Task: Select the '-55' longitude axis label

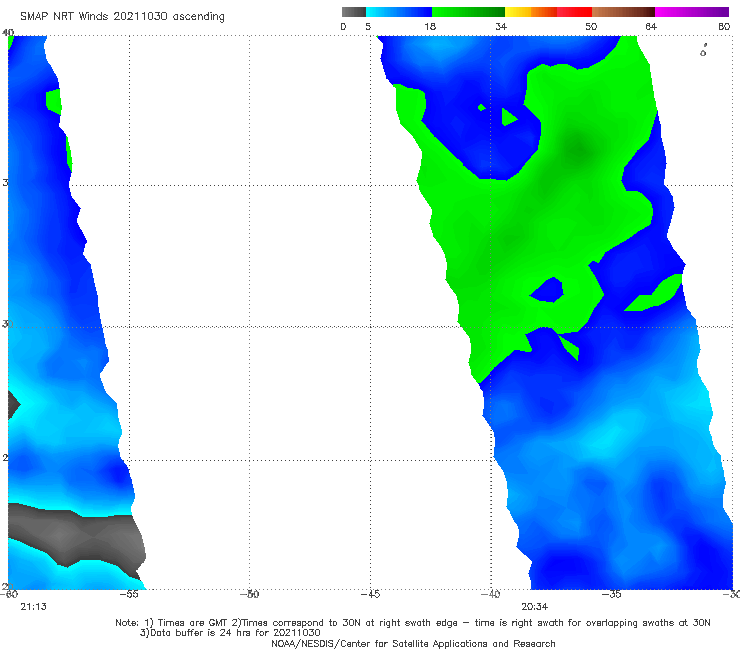Action: pyautogui.click(x=129, y=594)
